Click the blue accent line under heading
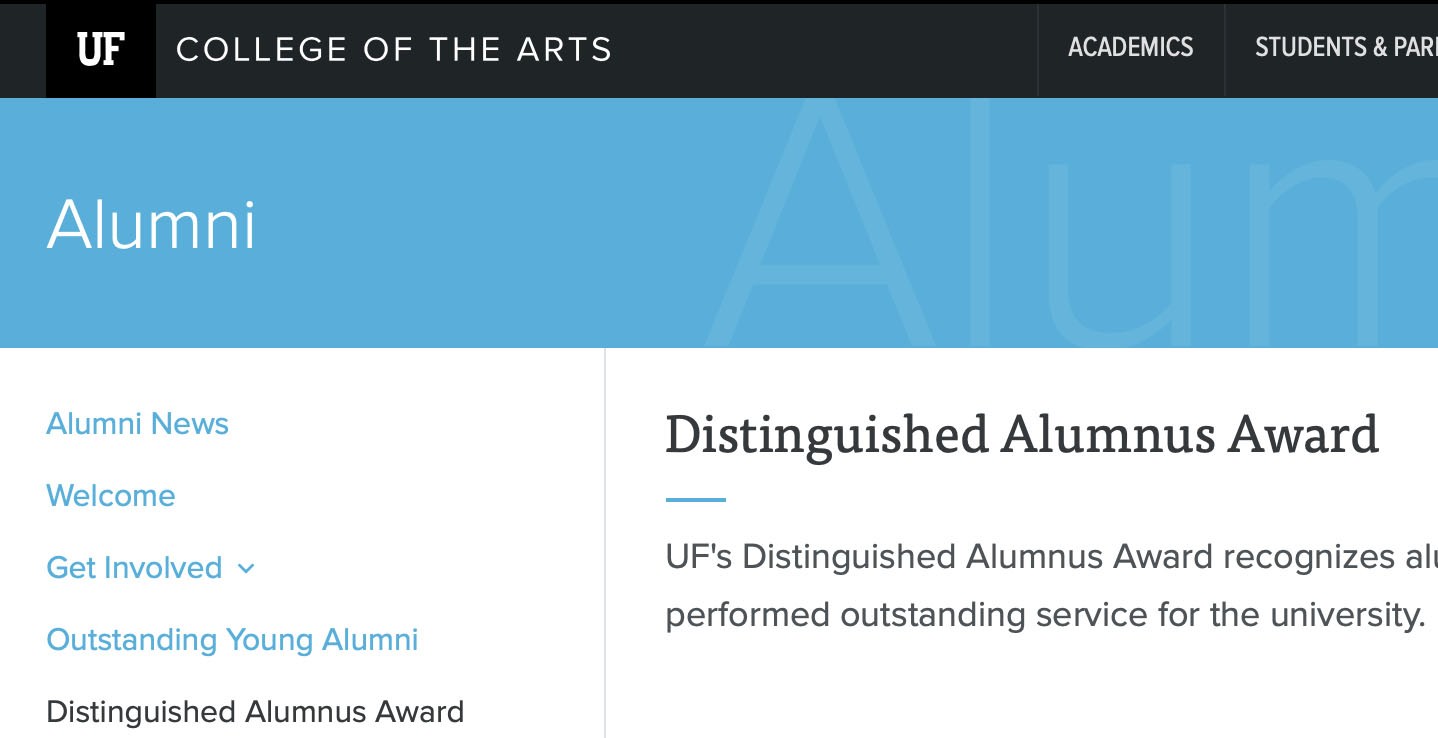Screen dimensions: 1438x738 695,499
